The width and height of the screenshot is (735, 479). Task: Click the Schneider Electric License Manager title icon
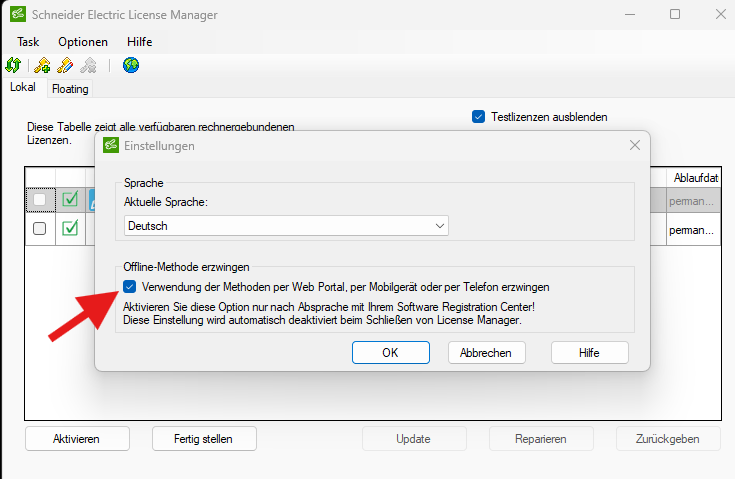[18, 14]
